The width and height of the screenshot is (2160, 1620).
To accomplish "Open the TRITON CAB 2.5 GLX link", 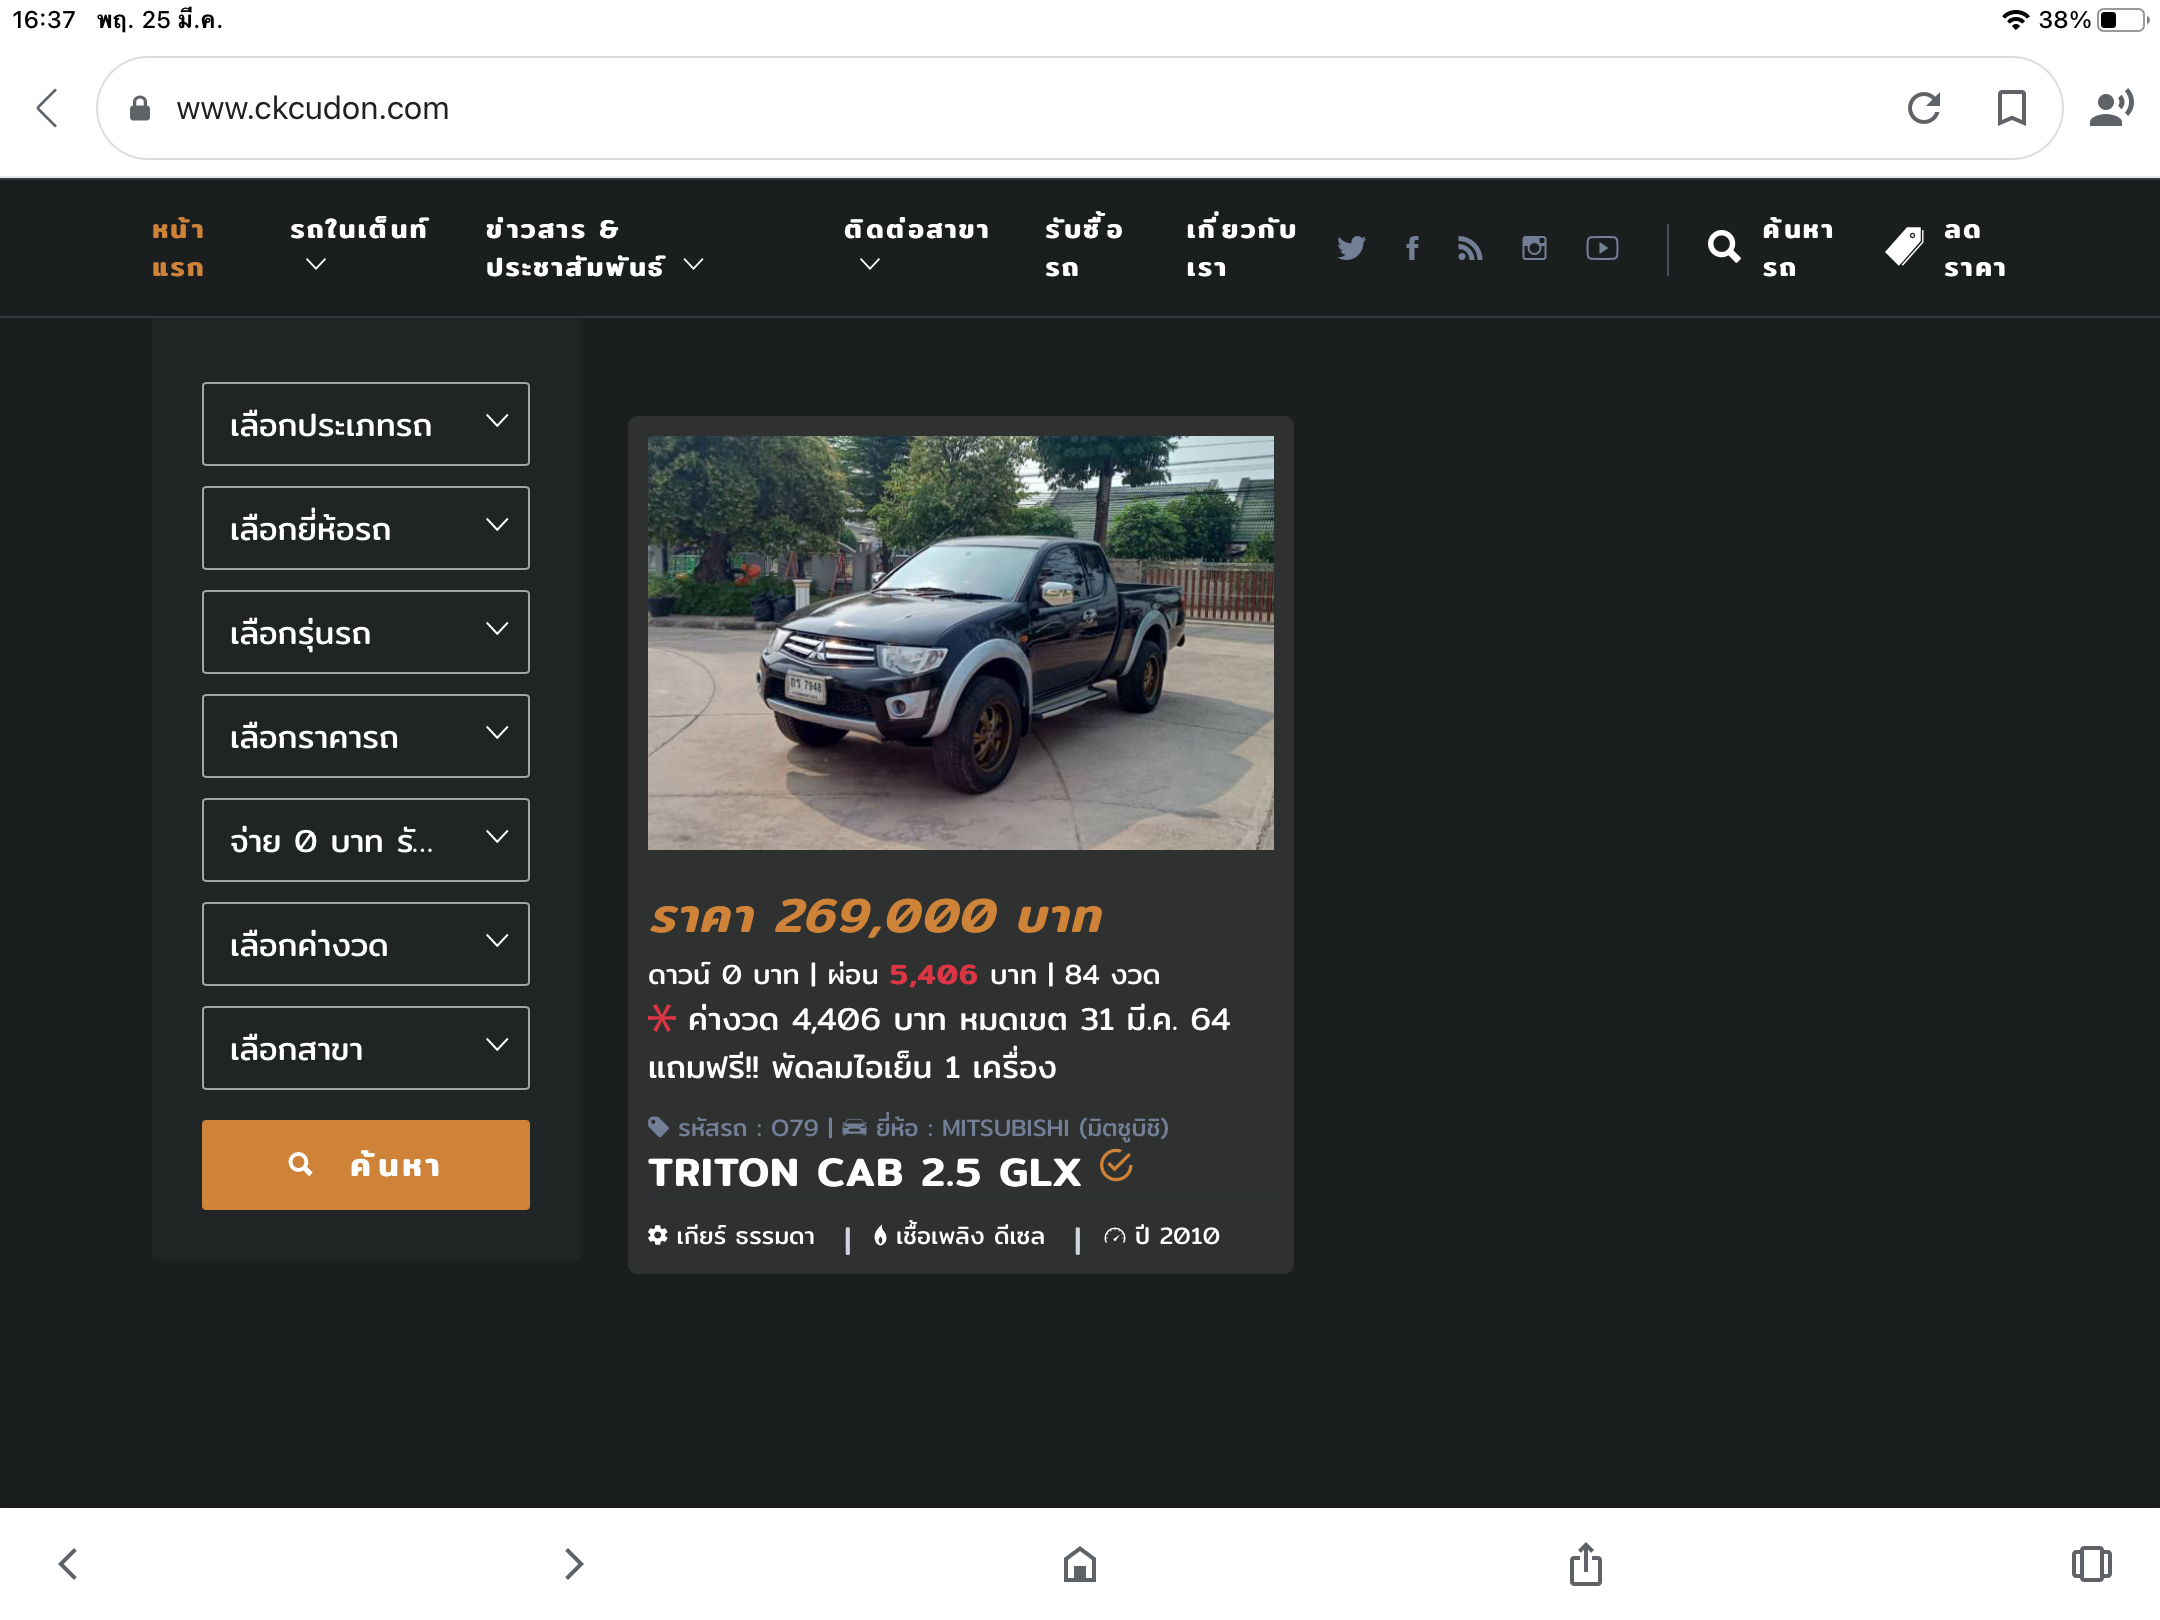I will tap(864, 1173).
